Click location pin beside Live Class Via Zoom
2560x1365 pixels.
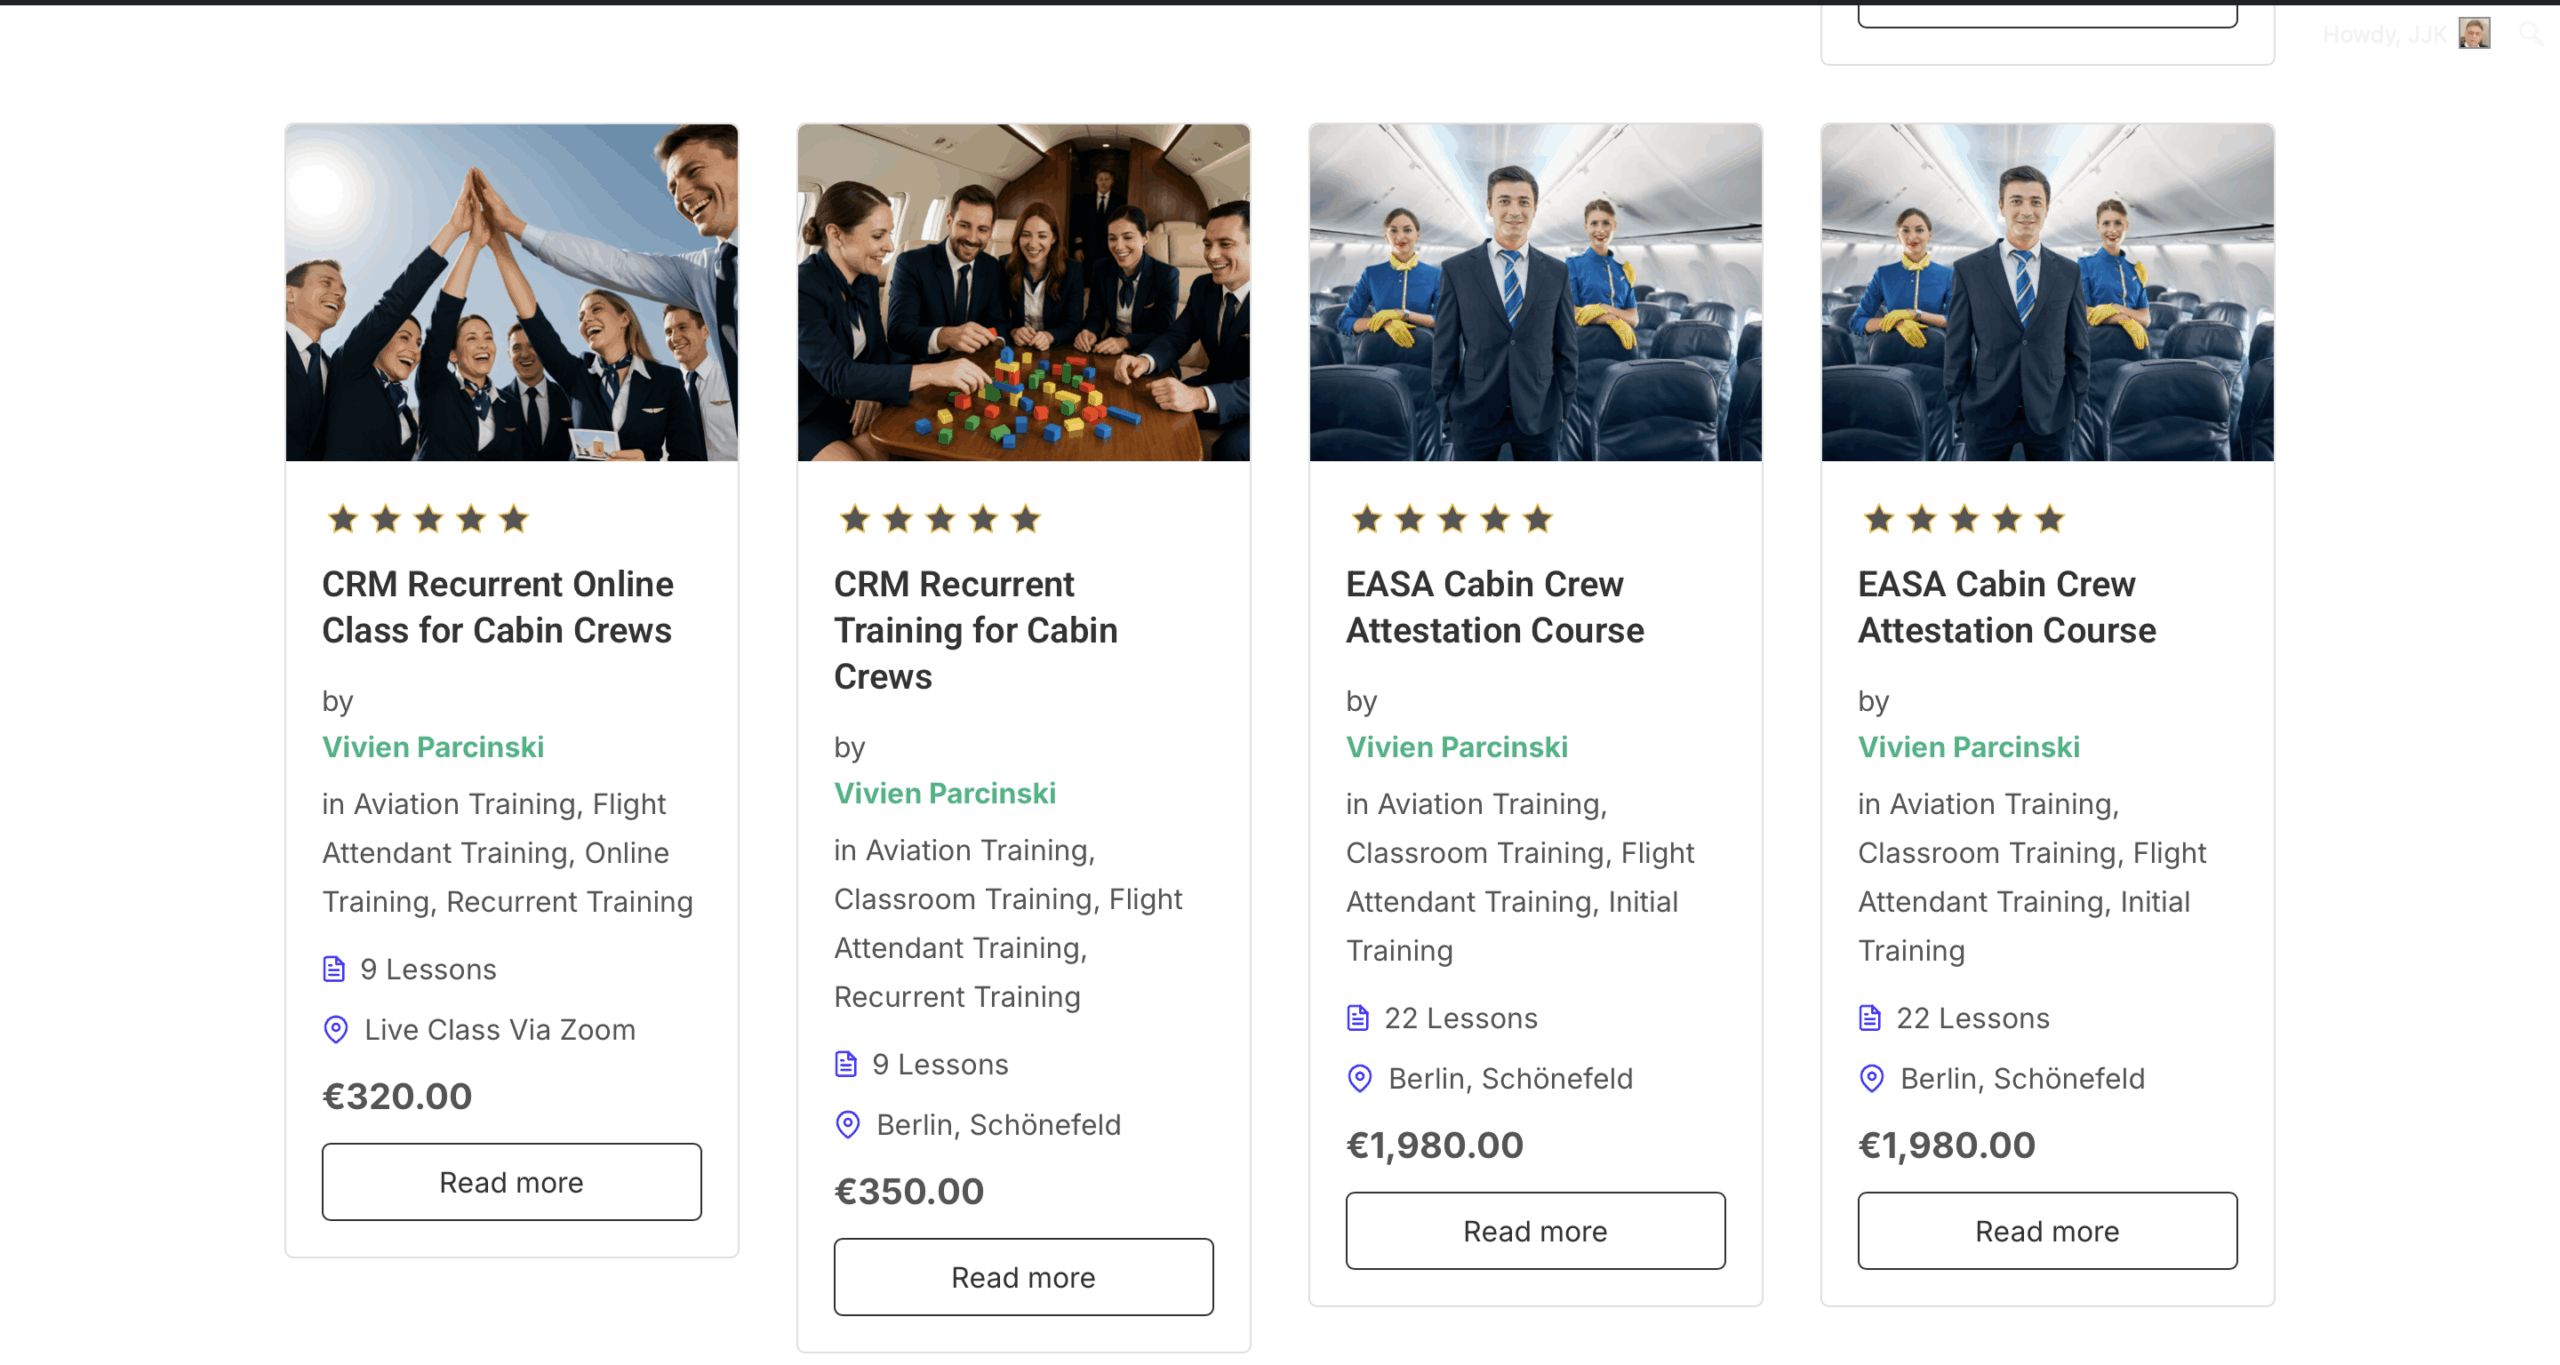[336, 1030]
